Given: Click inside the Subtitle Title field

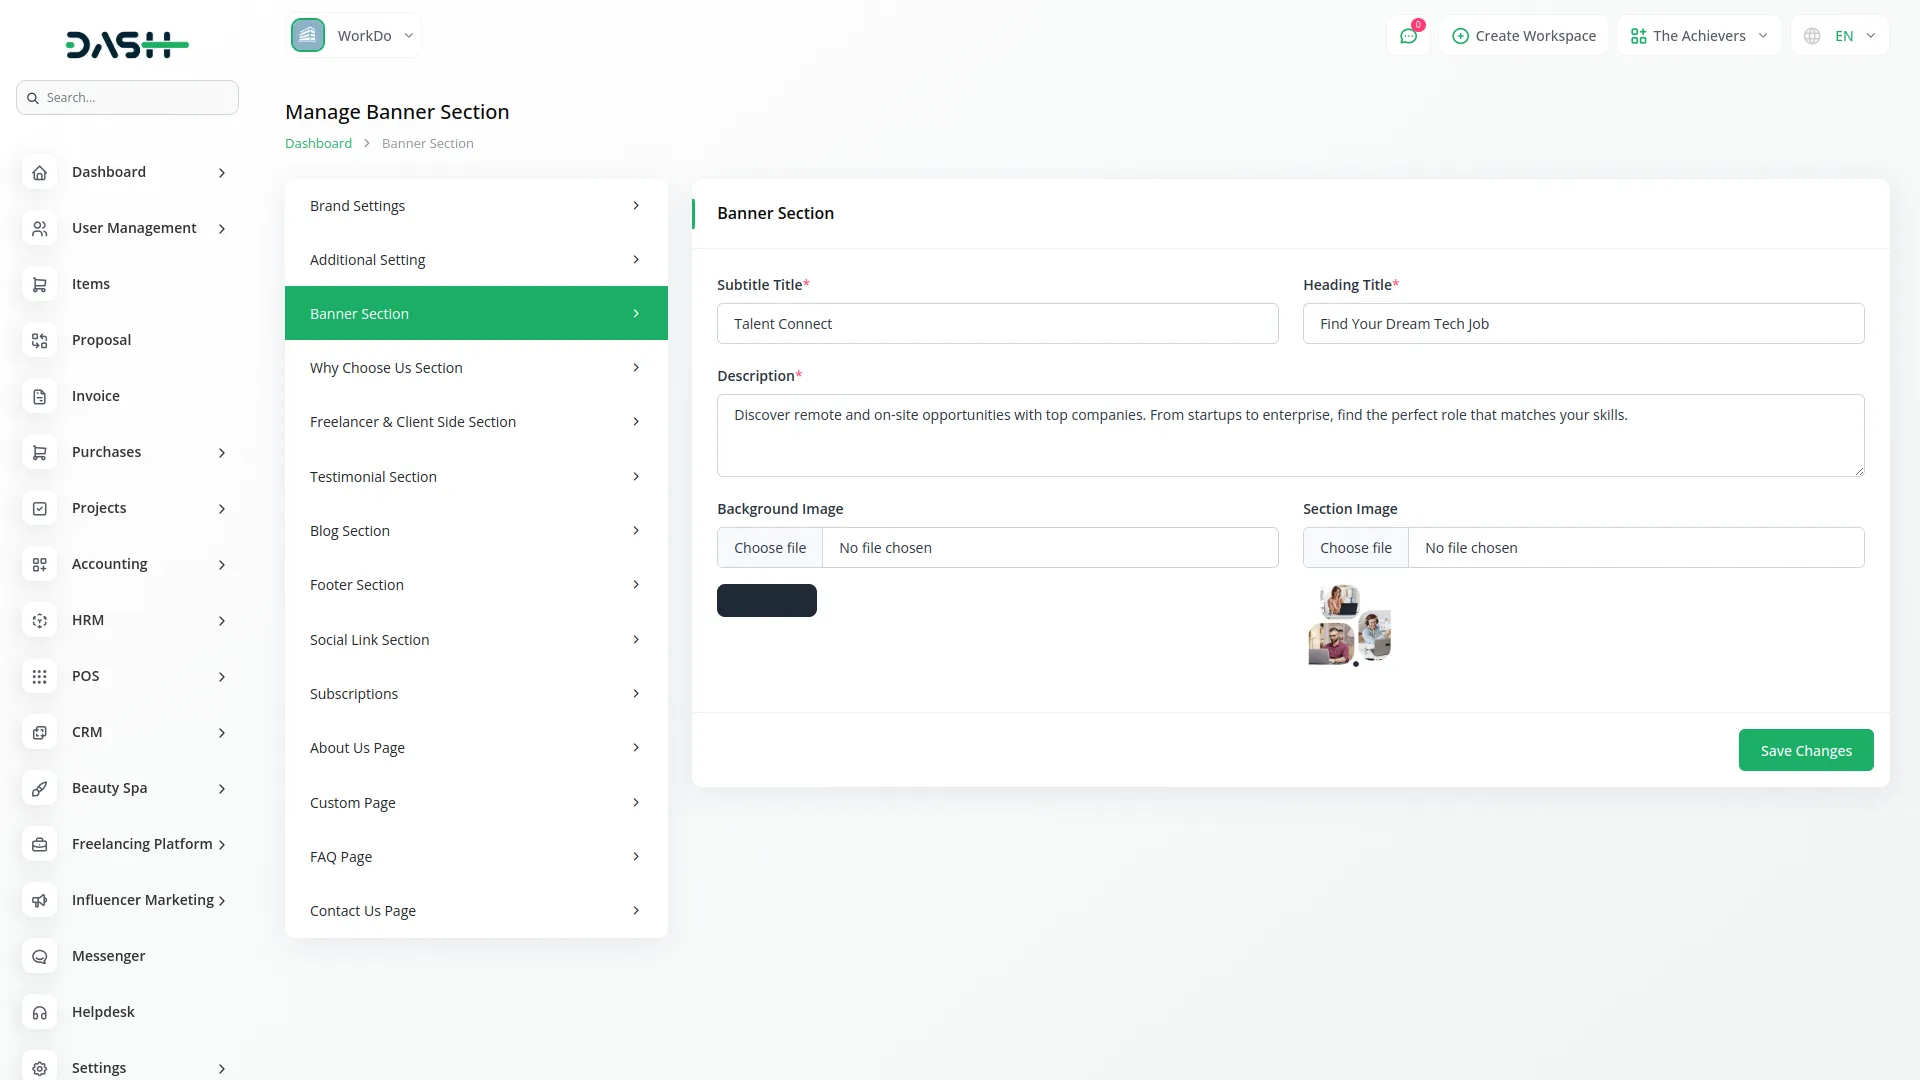Looking at the screenshot, I should click(x=997, y=323).
